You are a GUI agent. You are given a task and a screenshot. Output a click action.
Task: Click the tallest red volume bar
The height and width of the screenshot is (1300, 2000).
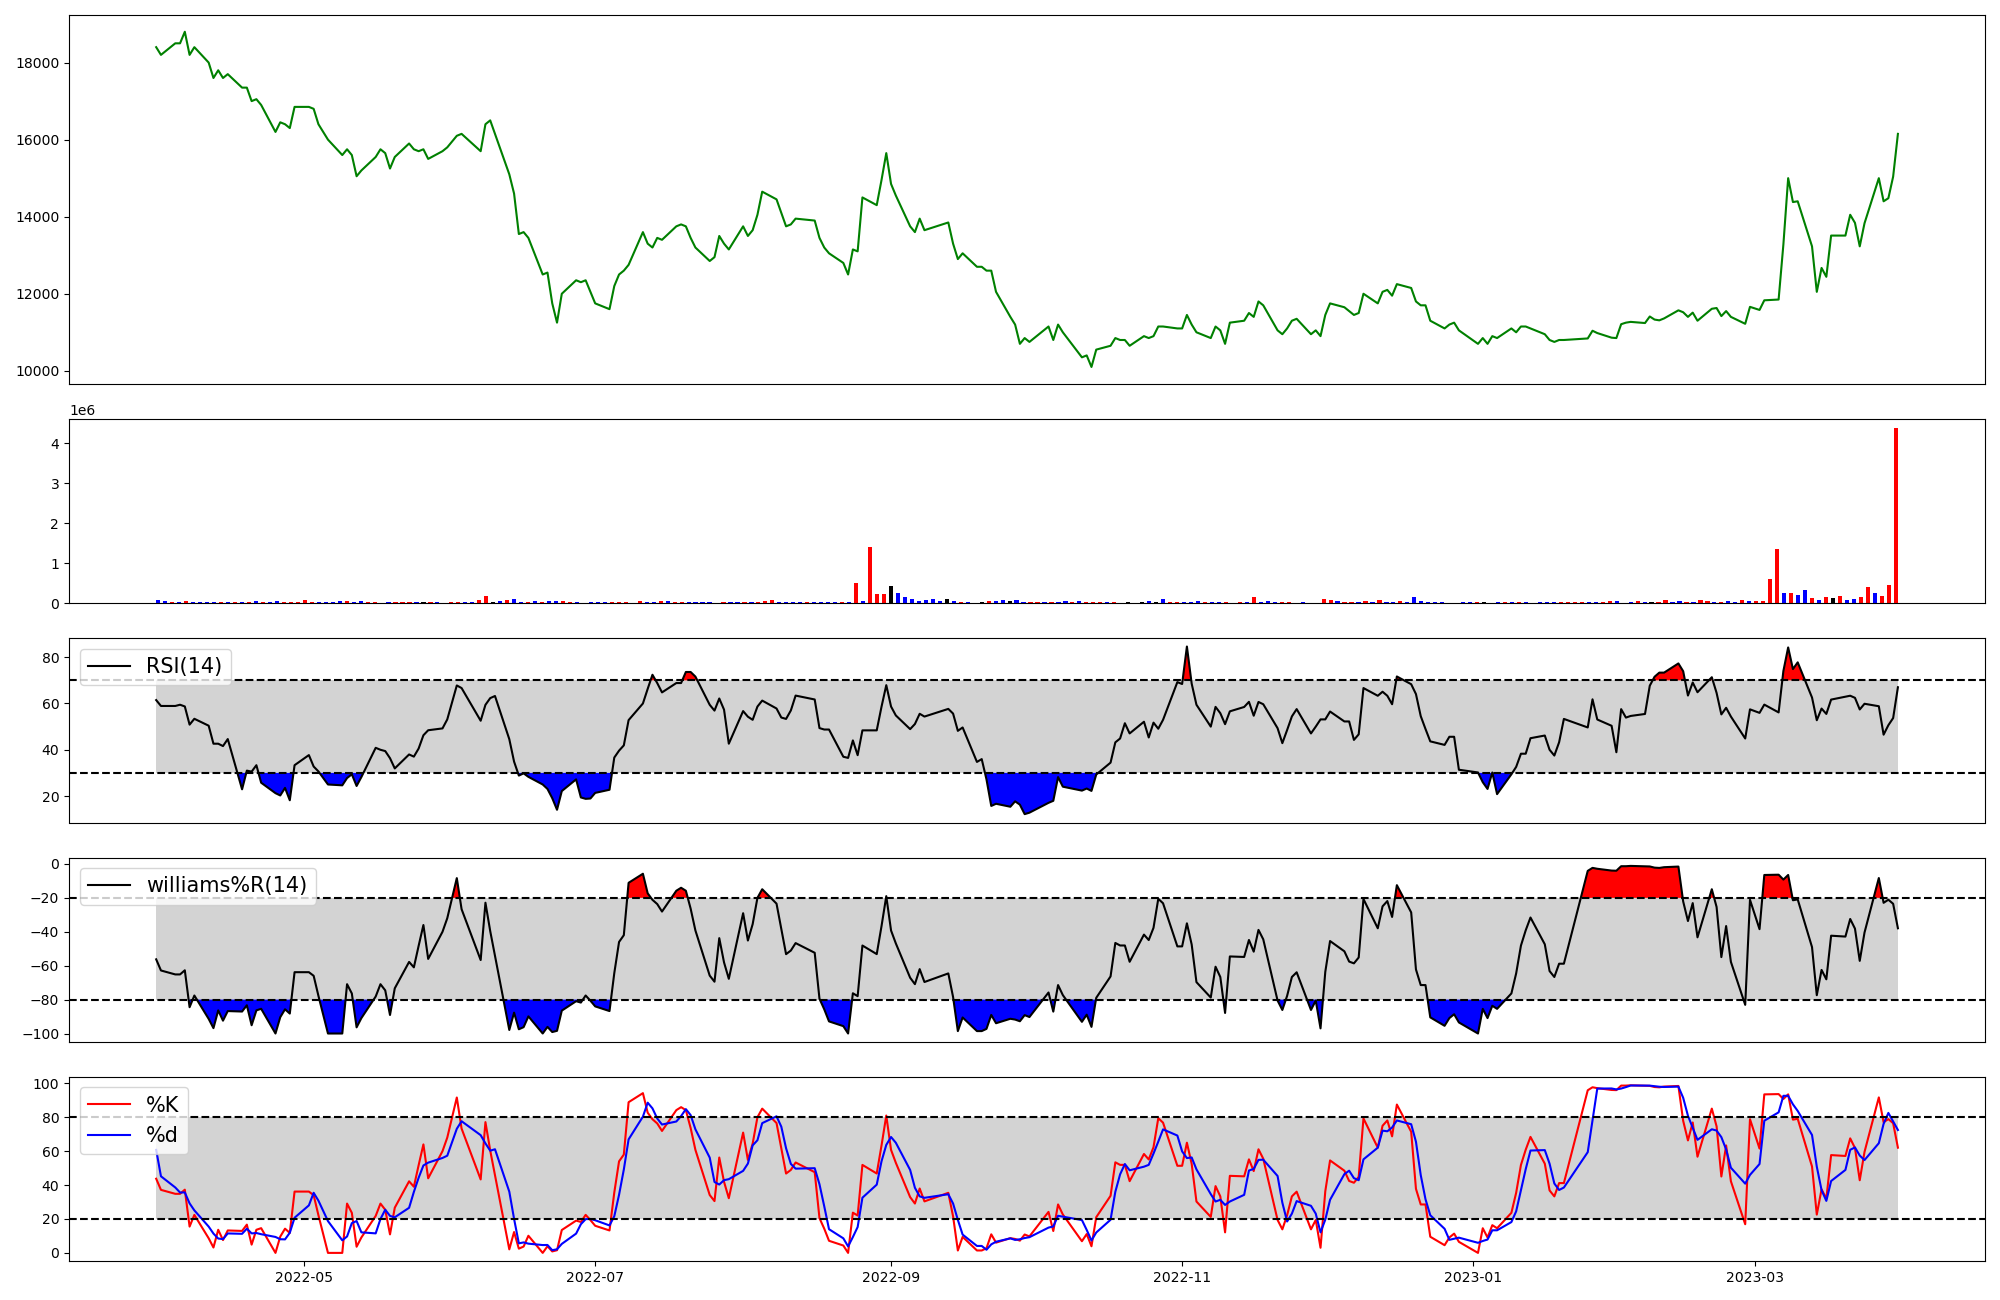1896,515
